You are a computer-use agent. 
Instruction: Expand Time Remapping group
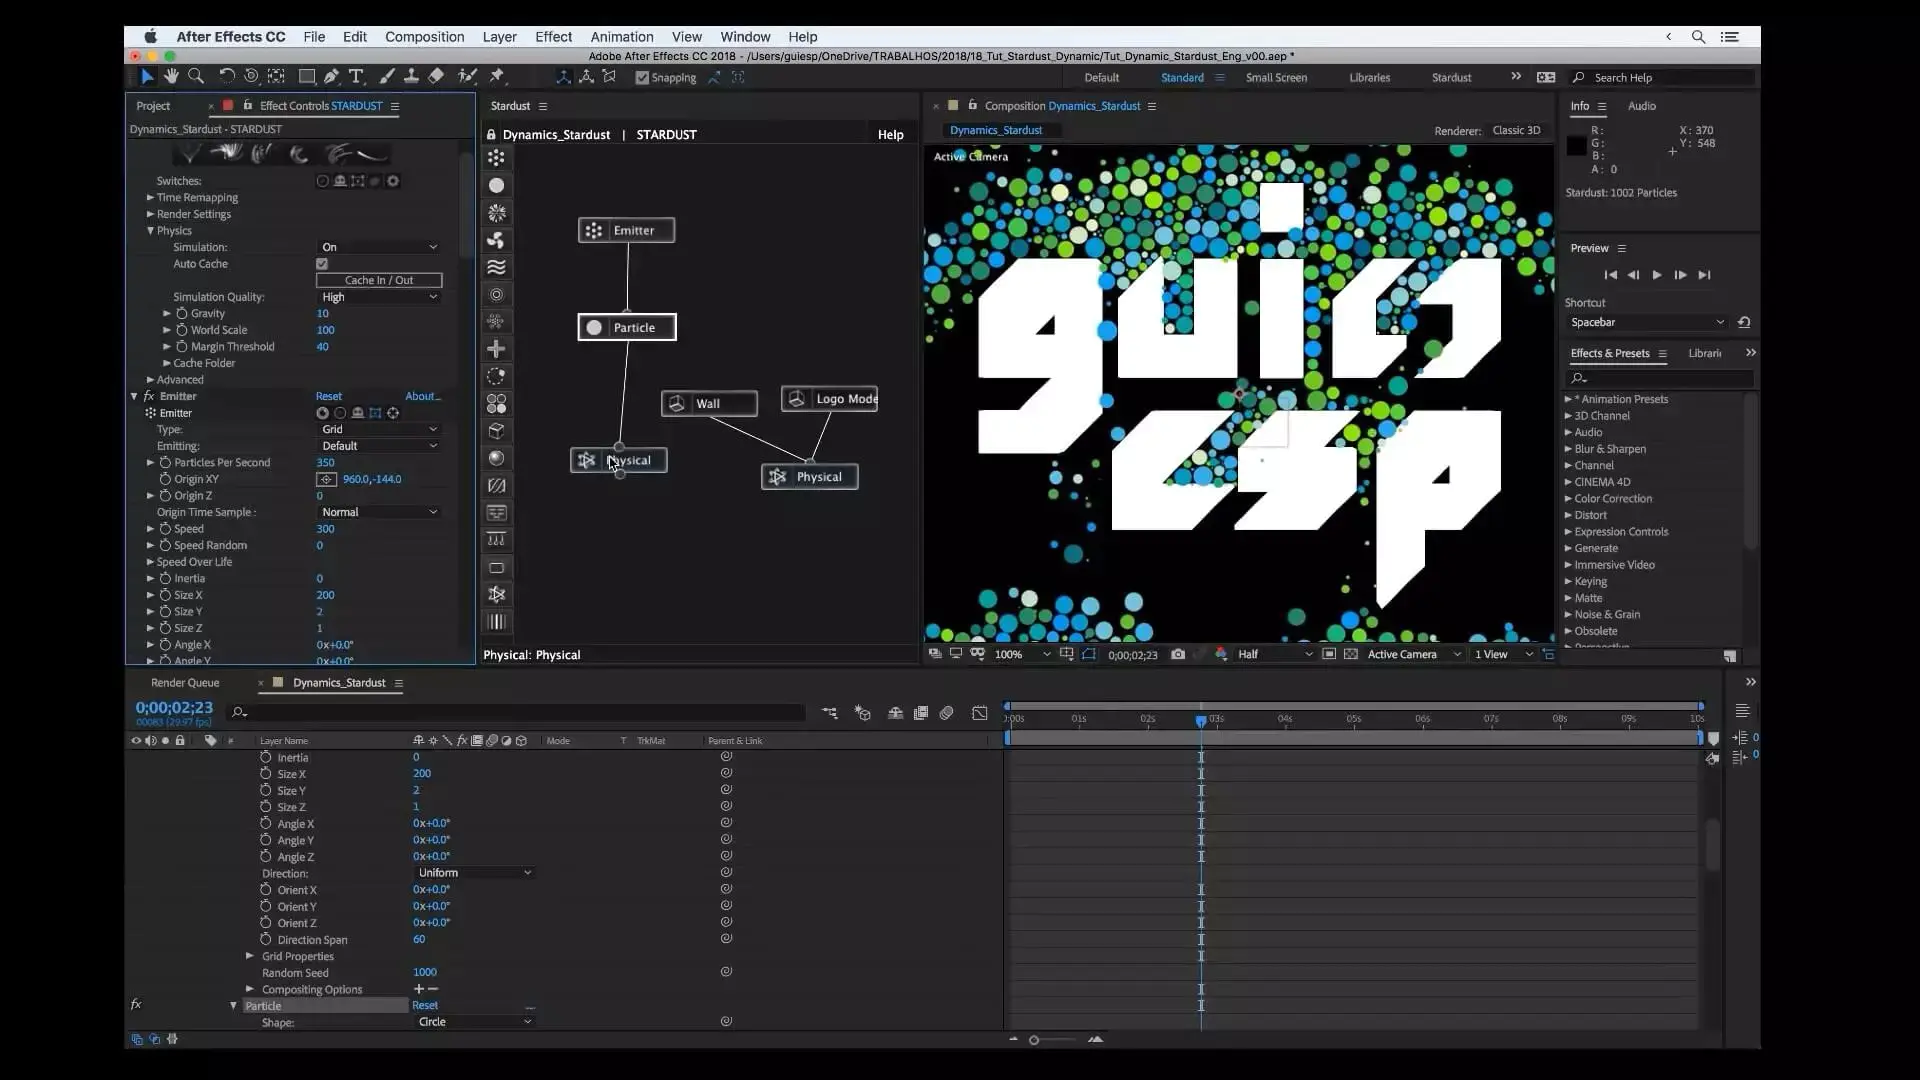(151, 198)
